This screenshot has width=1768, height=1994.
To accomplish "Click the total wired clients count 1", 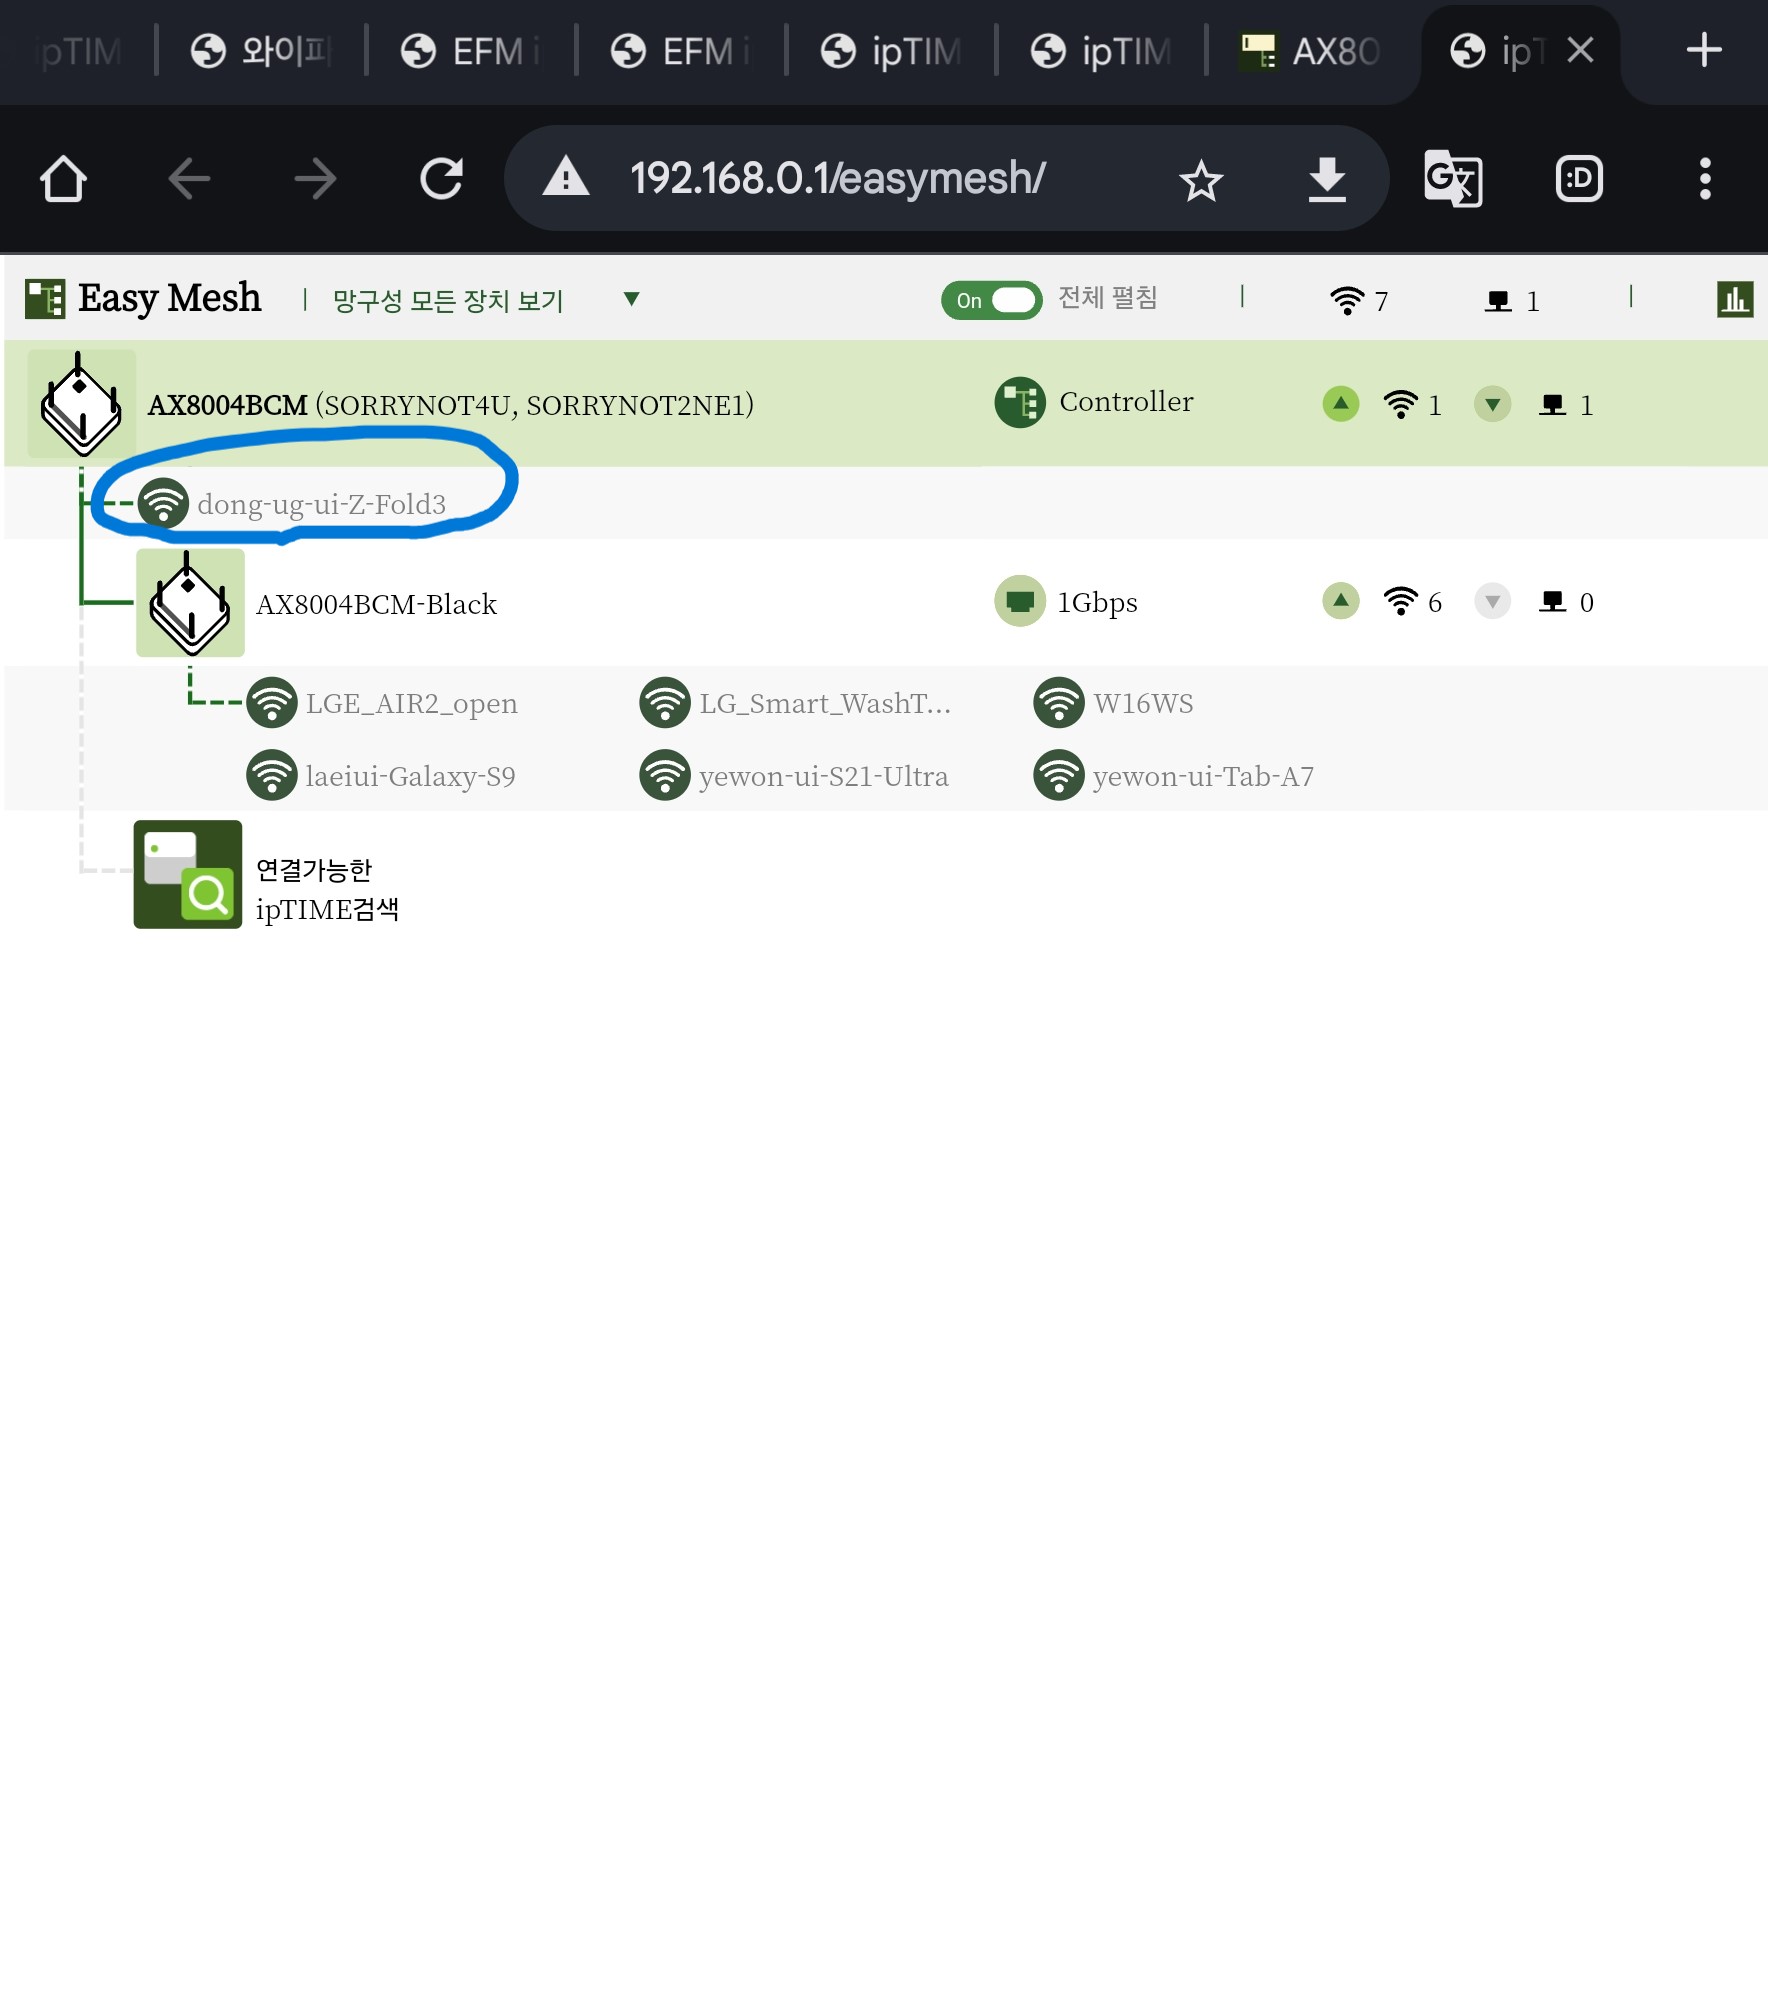I will point(1532,301).
